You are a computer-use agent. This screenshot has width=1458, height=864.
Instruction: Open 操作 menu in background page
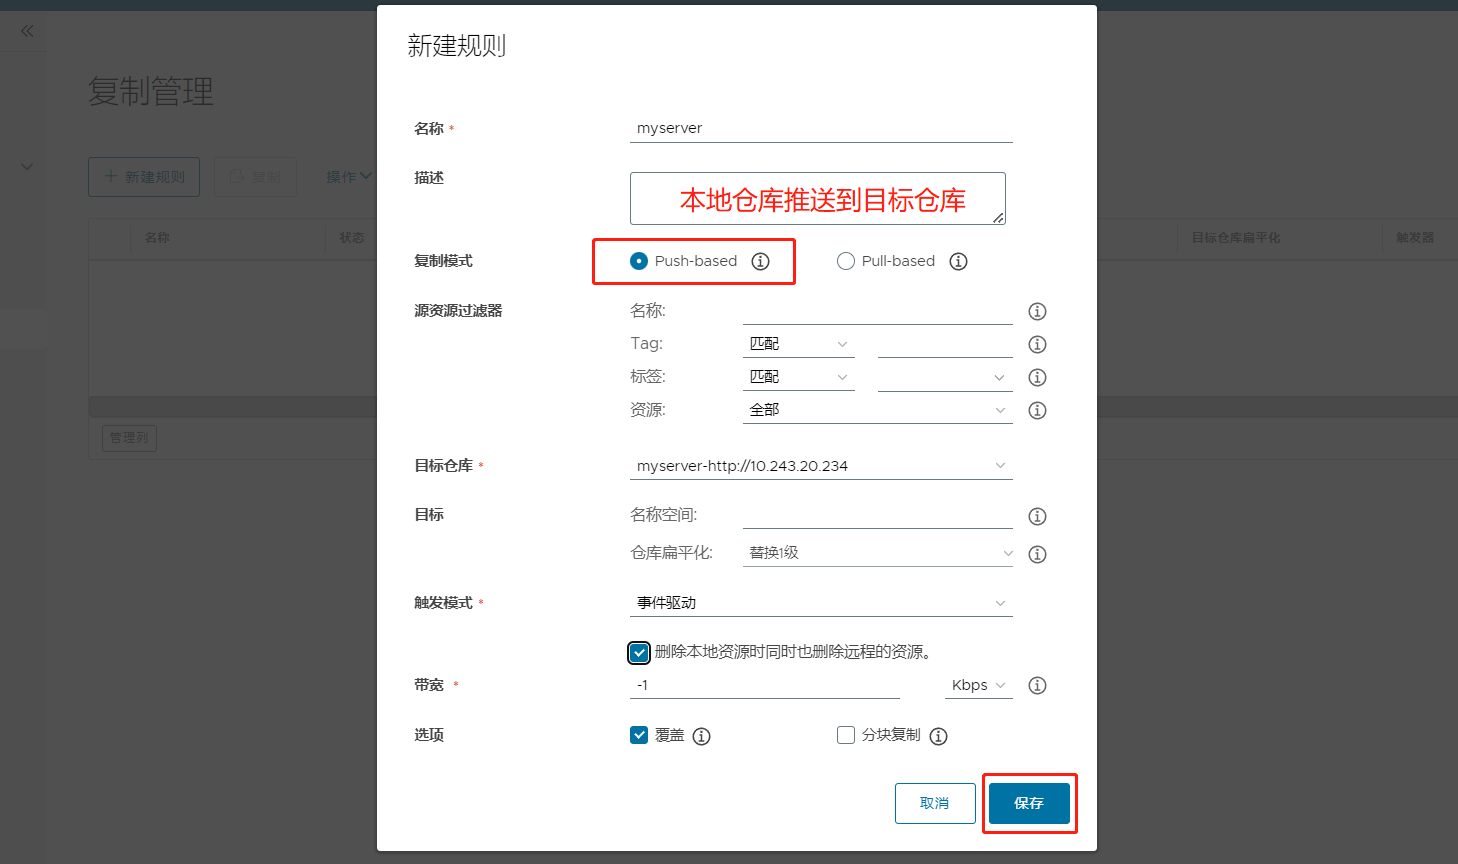coord(349,177)
